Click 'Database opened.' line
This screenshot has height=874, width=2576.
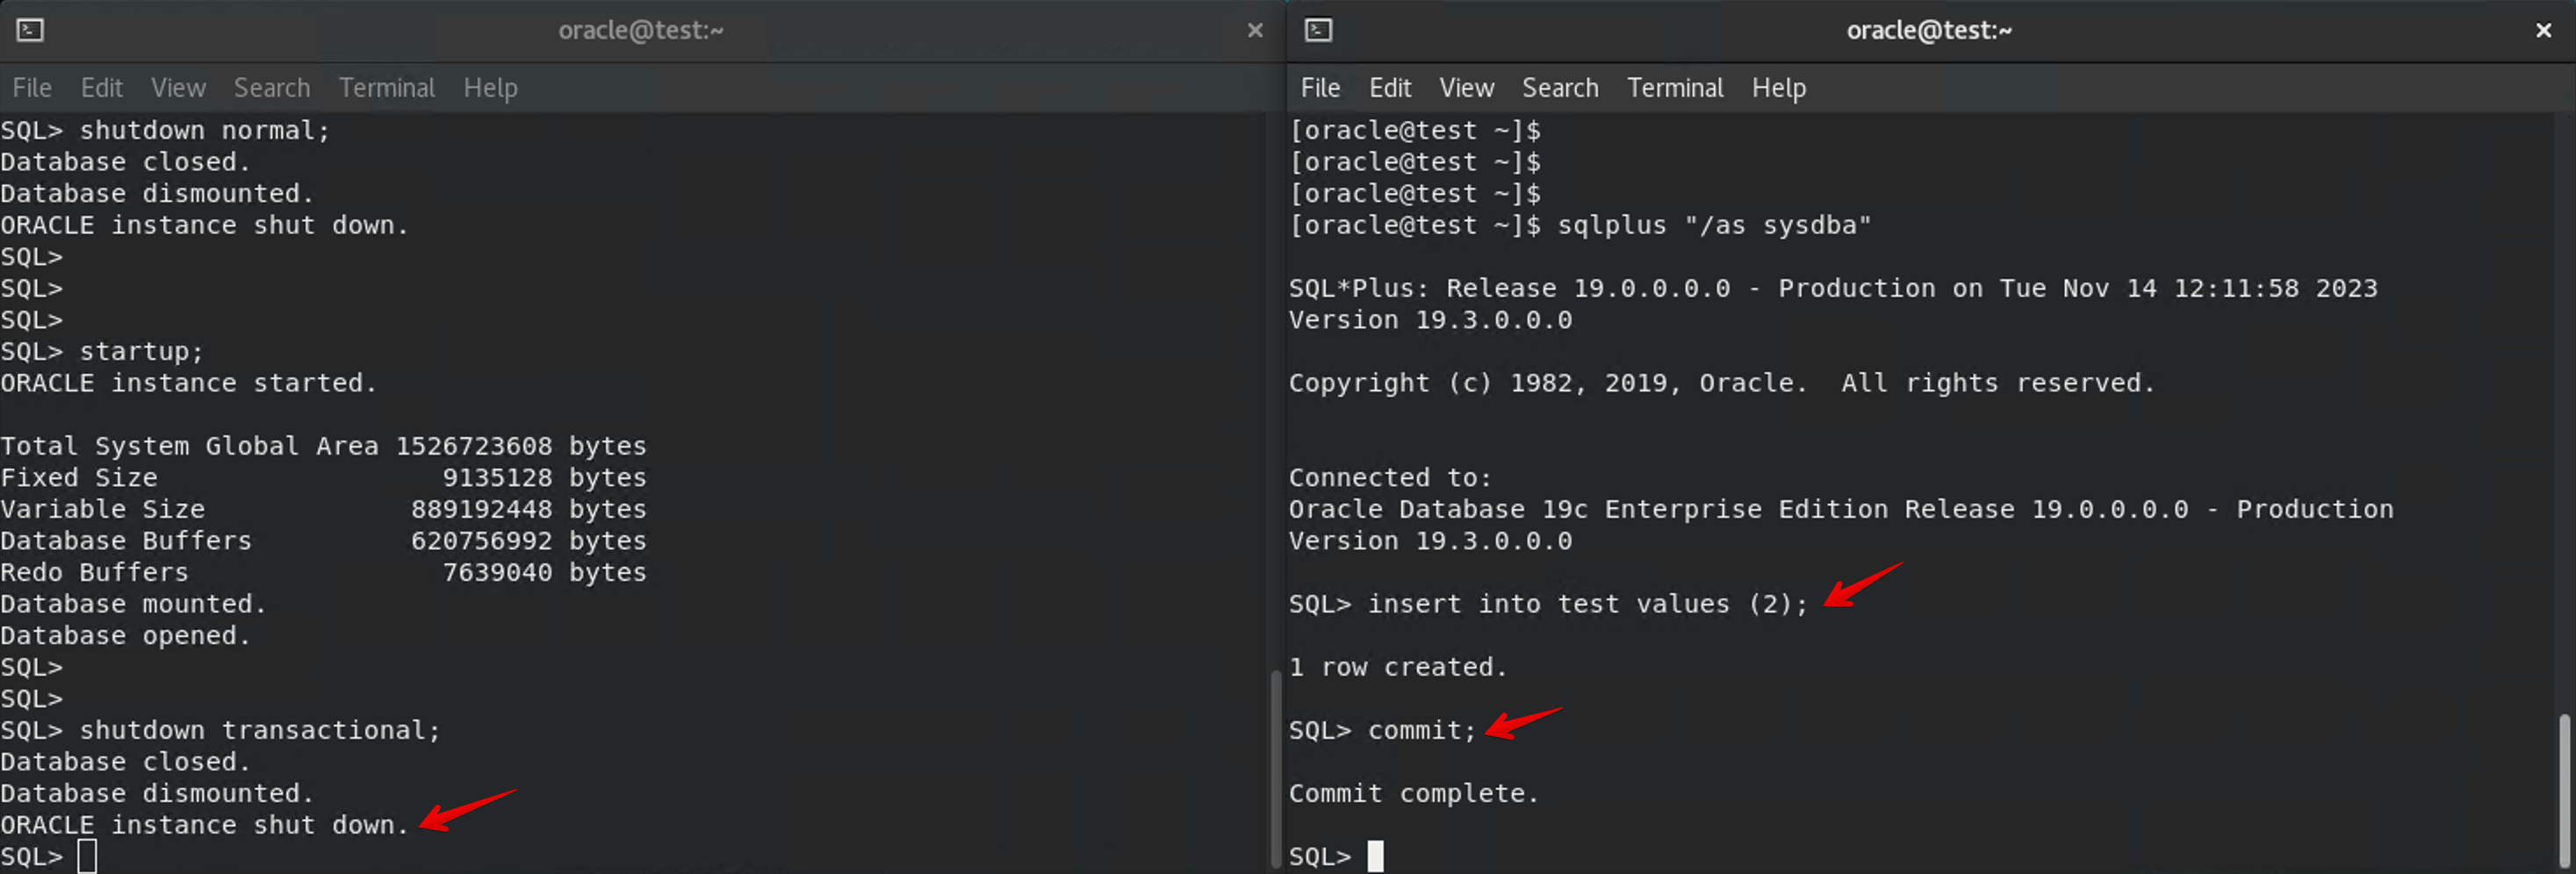click(x=125, y=636)
